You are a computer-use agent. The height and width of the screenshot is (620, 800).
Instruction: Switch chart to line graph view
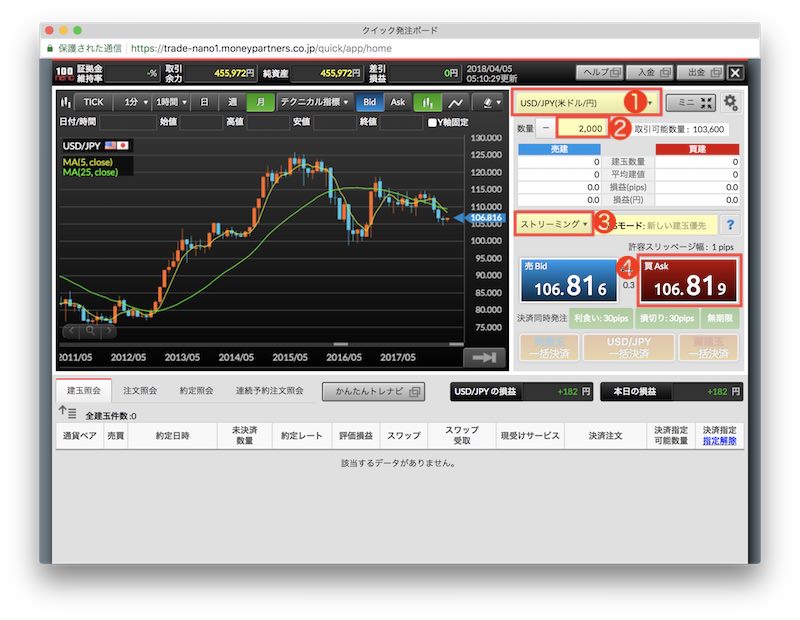[x=455, y=103]
